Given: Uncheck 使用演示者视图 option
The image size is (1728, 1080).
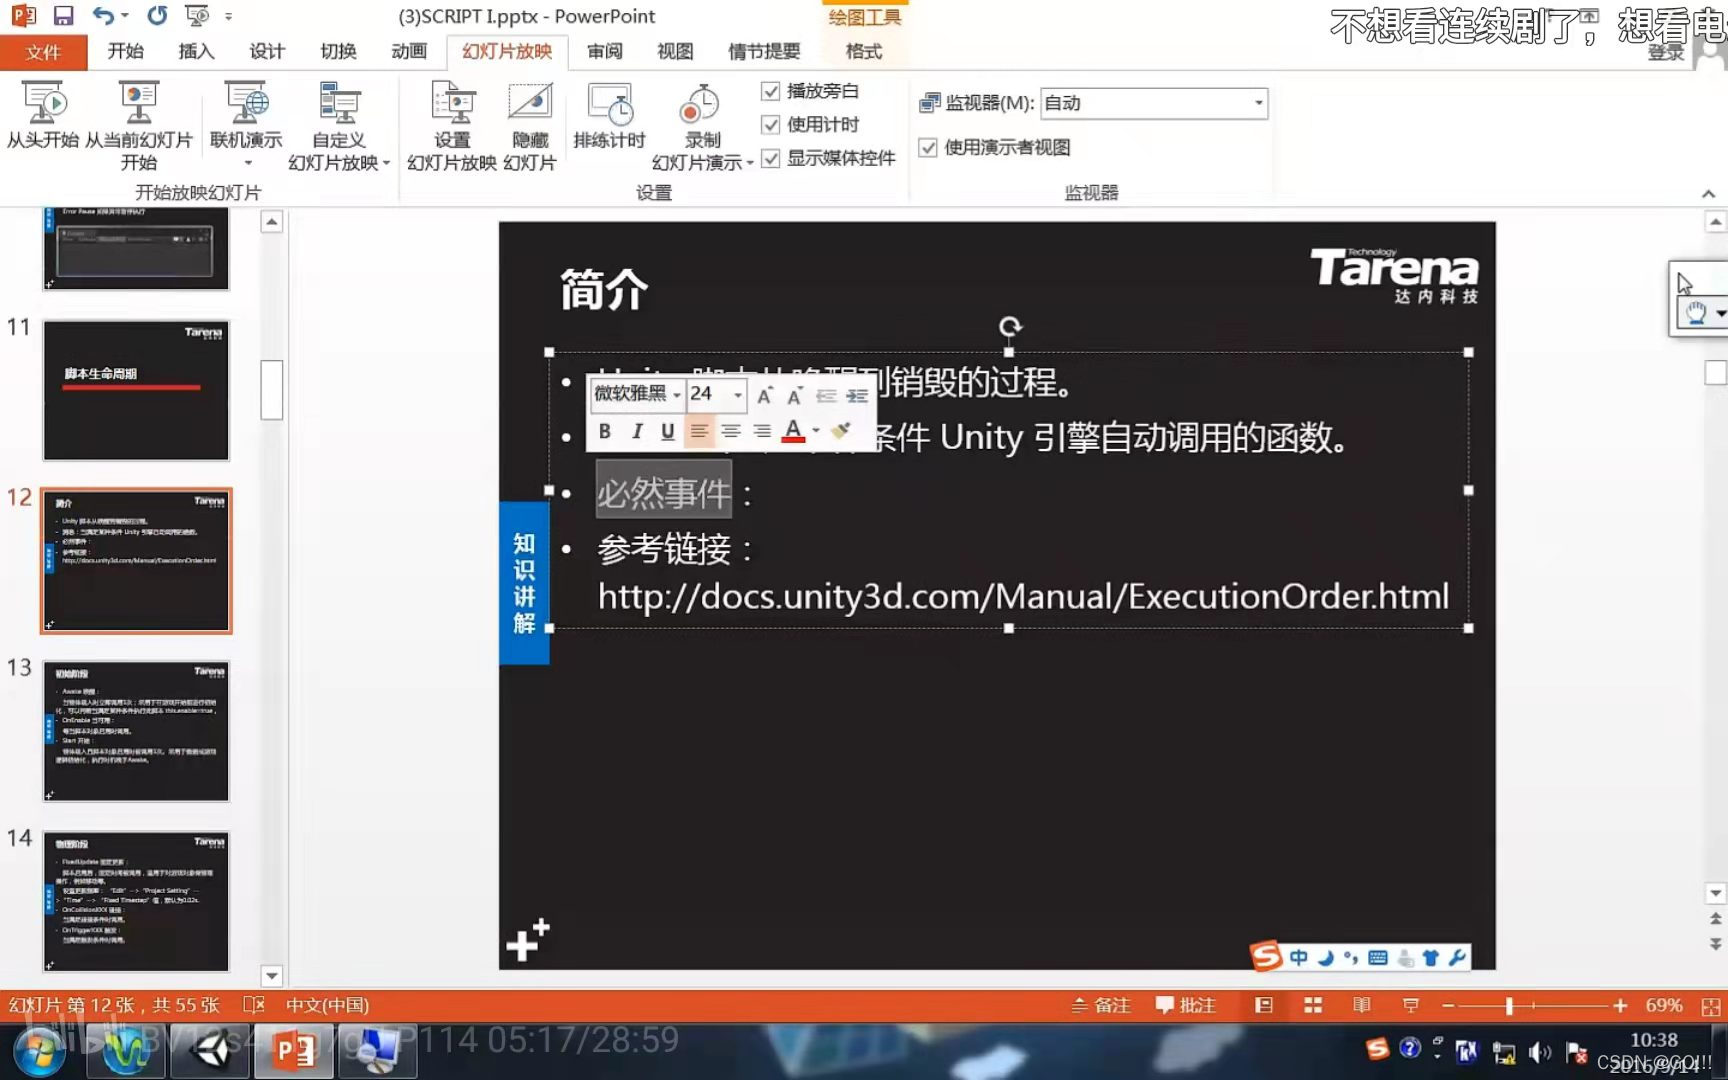Looking at the screenshot, I should pos(928,147).
